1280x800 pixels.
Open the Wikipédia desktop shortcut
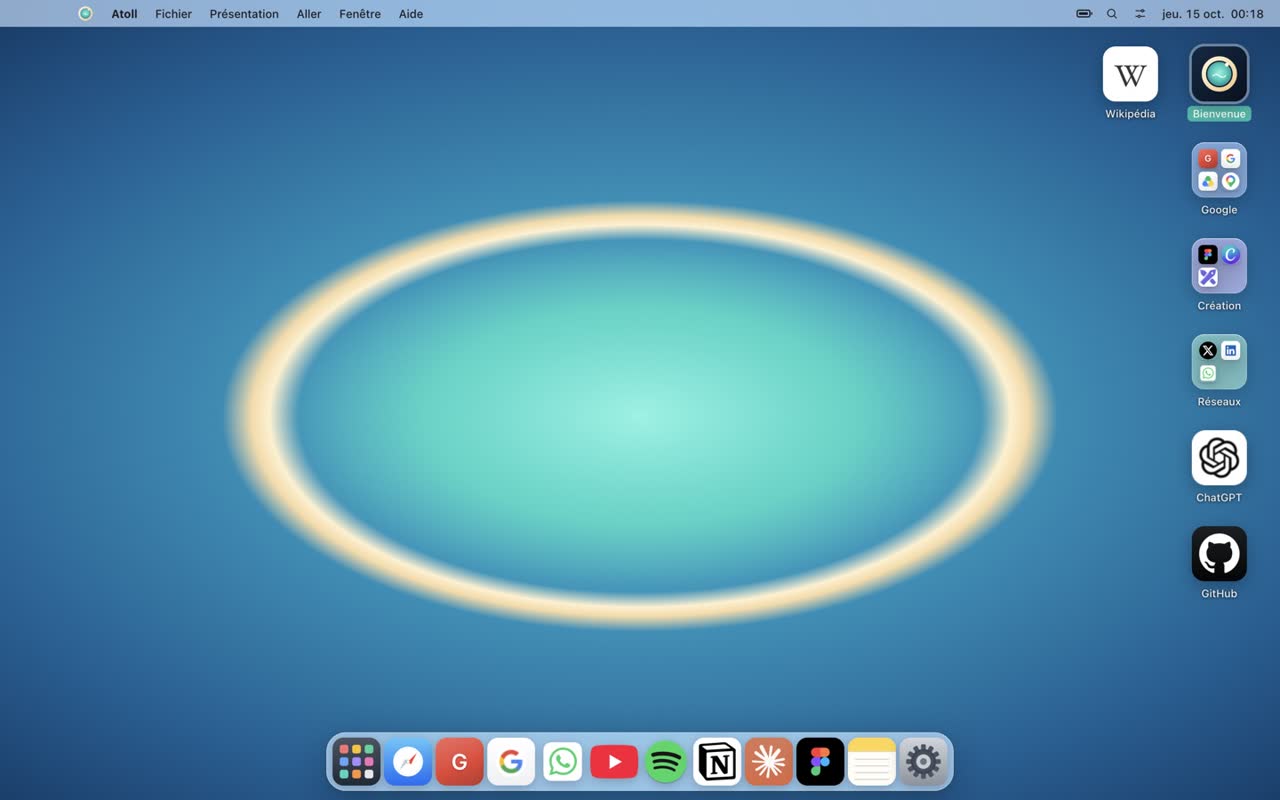pyautogui.click(x=1130, y=74)
